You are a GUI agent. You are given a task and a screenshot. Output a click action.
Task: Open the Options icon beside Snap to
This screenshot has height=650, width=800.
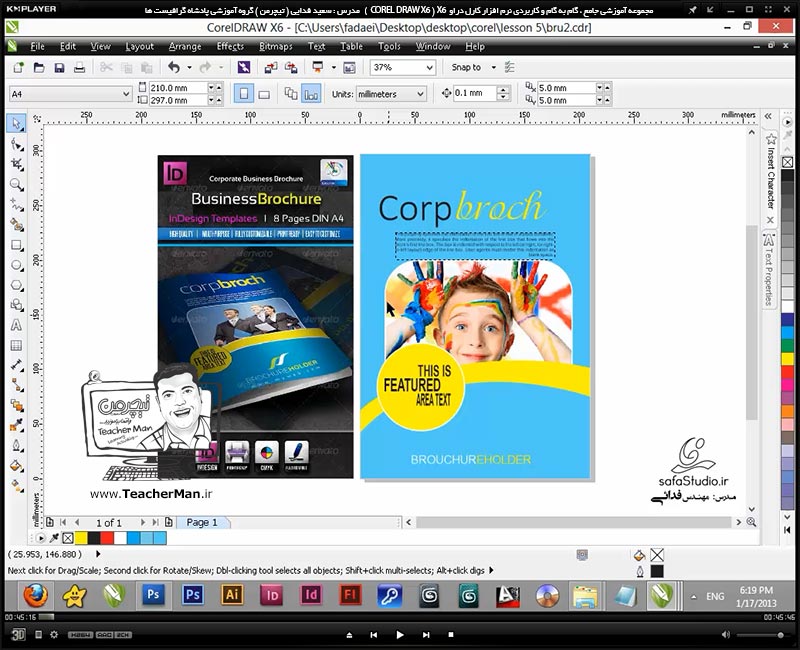tap(509, 67)
